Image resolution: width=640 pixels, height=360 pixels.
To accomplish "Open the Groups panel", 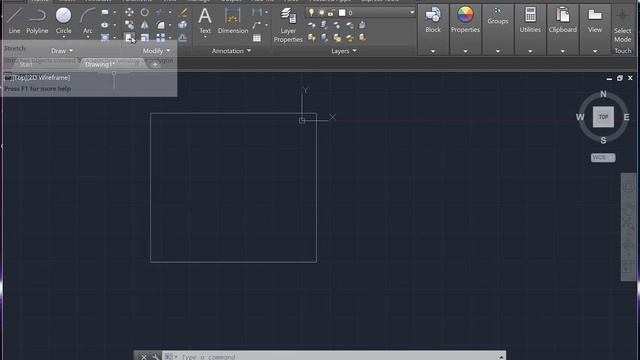I will pos(498,29).
